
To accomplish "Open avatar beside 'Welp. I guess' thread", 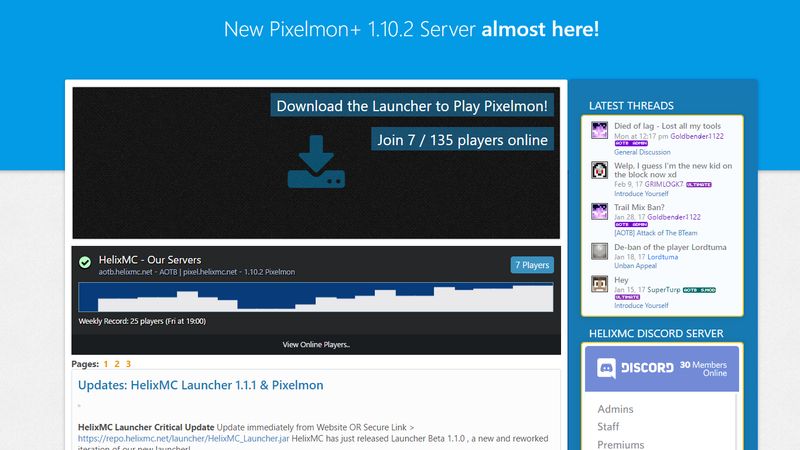I will pyautogui.click(x=599, y=170).
